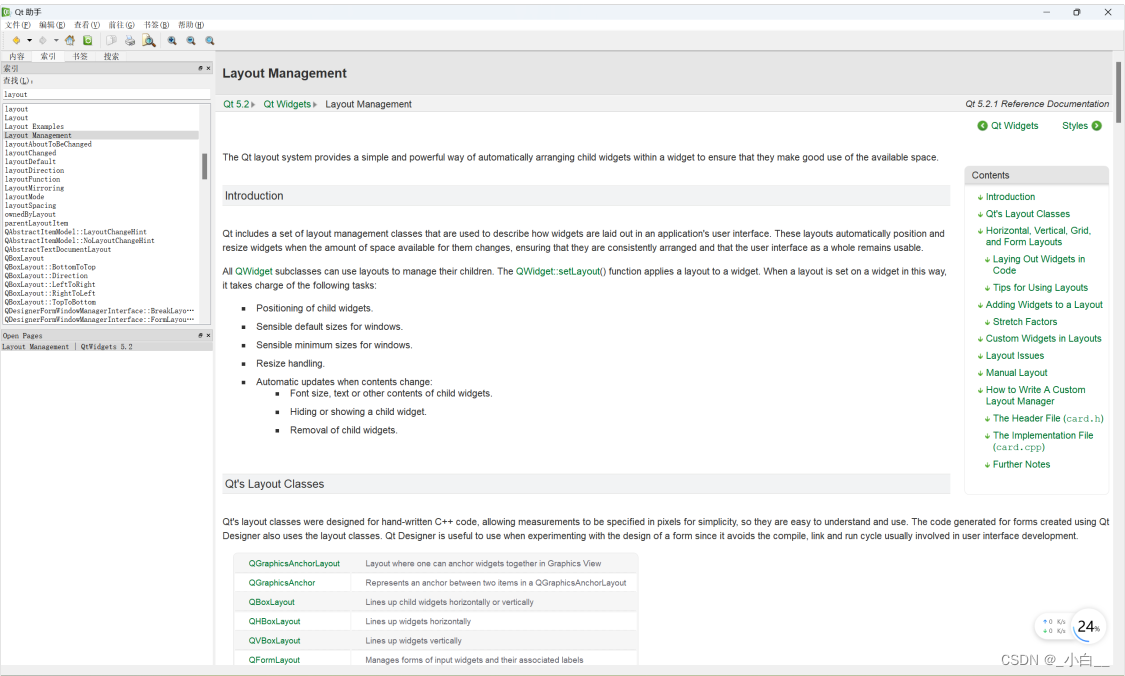Click the green arrow after Styles

[x=1096, y=126]
